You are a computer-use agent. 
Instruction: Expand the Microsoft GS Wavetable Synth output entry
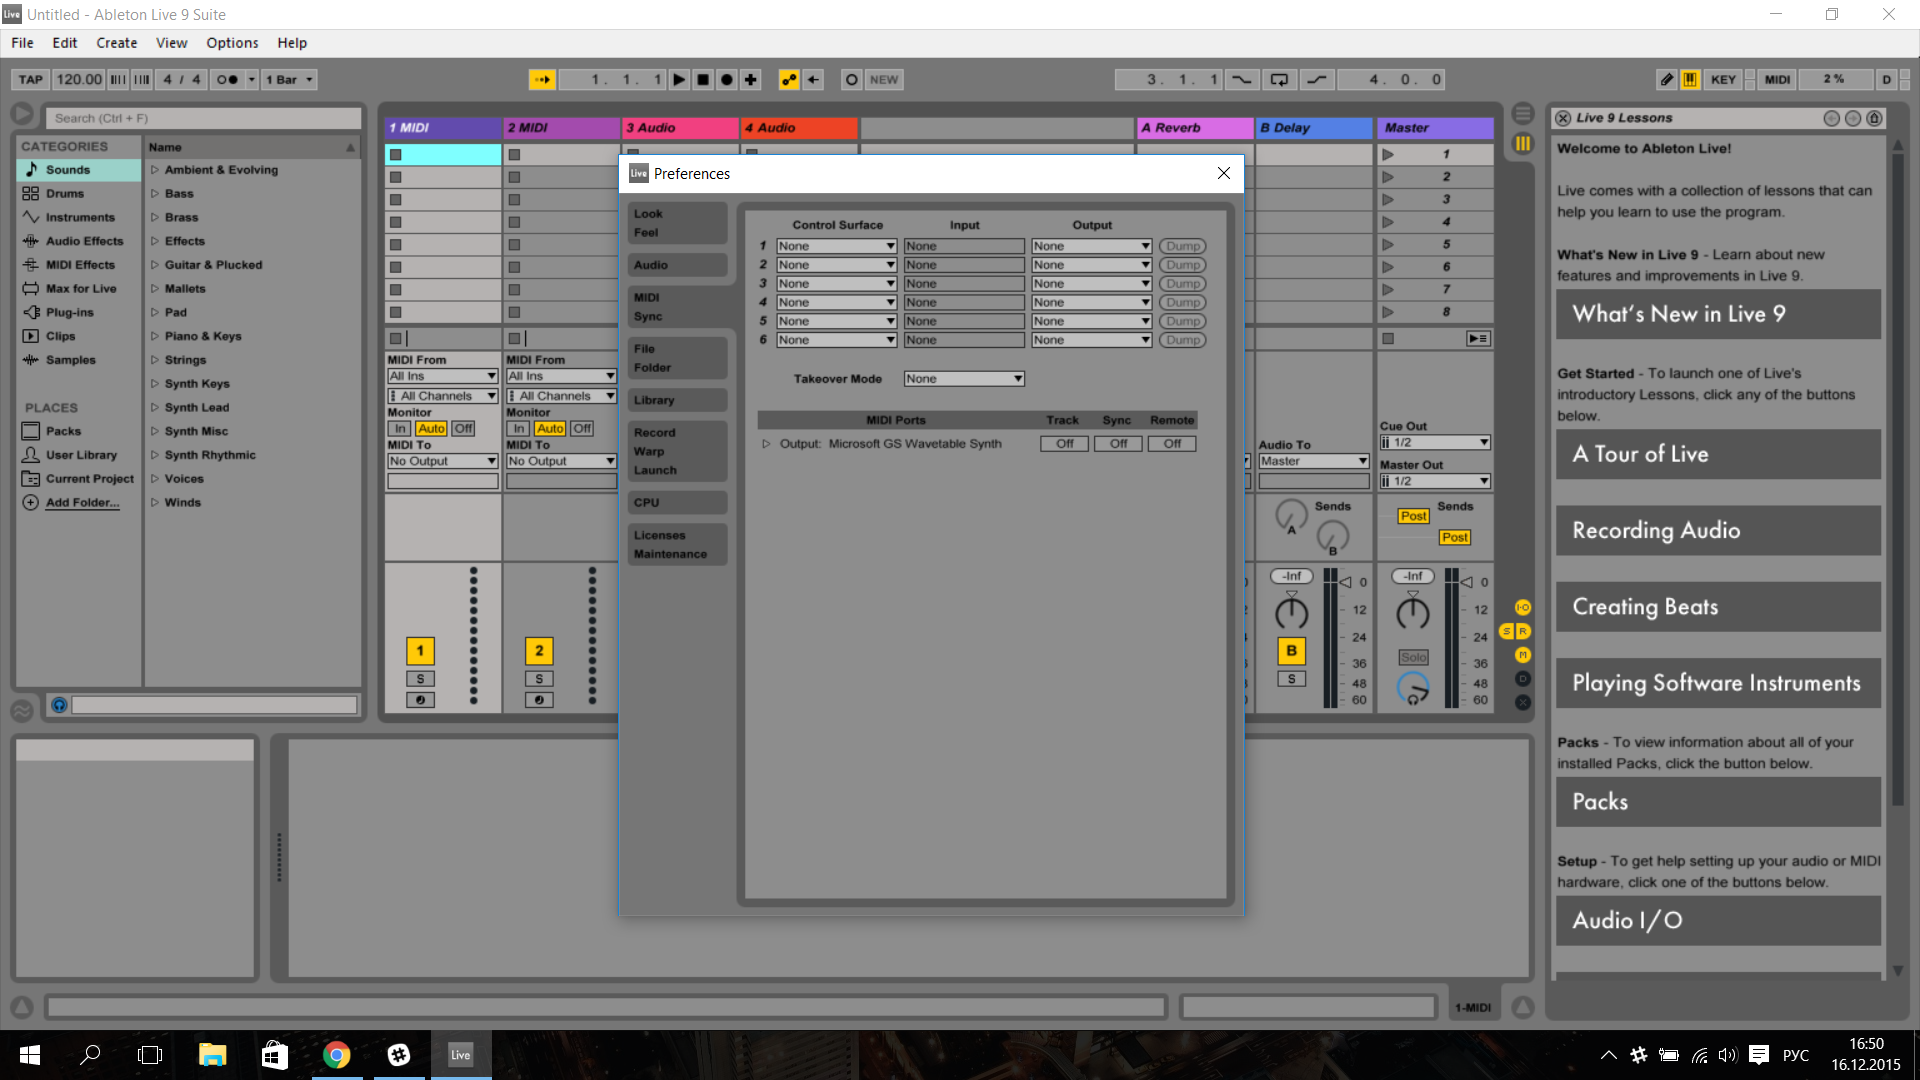(x=766, y=444)
